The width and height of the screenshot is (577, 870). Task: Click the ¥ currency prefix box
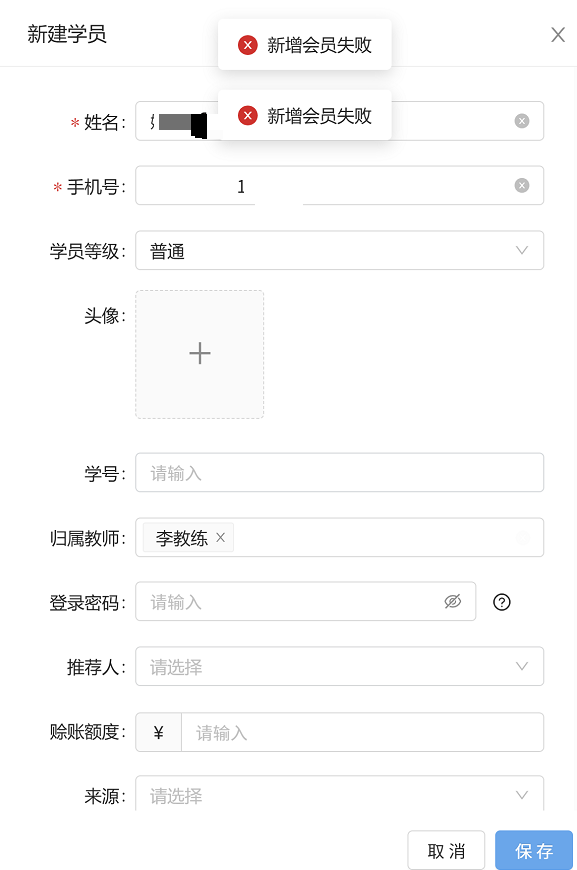pos(158,732)
